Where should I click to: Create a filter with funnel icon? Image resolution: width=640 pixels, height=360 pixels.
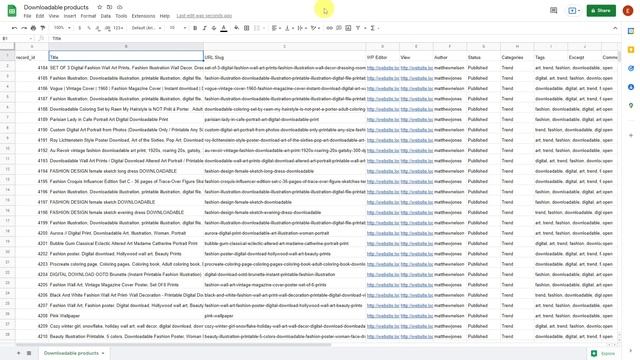[x=358, y=28]
